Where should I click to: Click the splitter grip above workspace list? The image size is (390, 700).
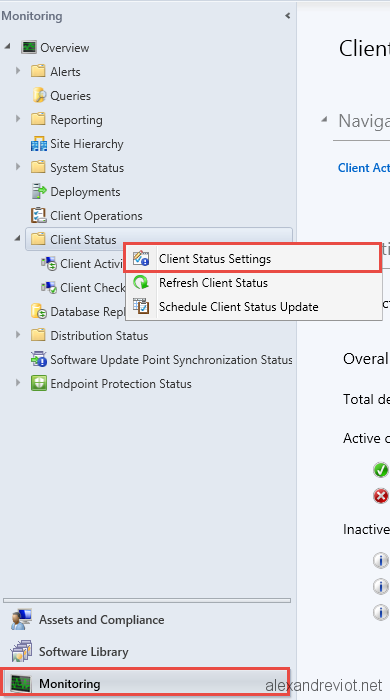(x=147, y=600)
